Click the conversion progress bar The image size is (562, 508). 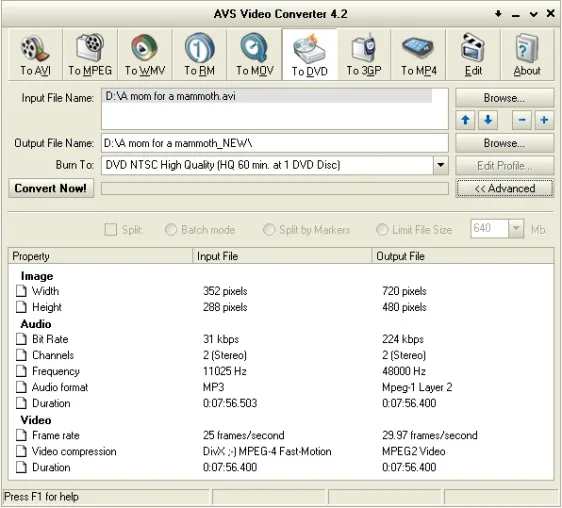click(x=275, y=189)
